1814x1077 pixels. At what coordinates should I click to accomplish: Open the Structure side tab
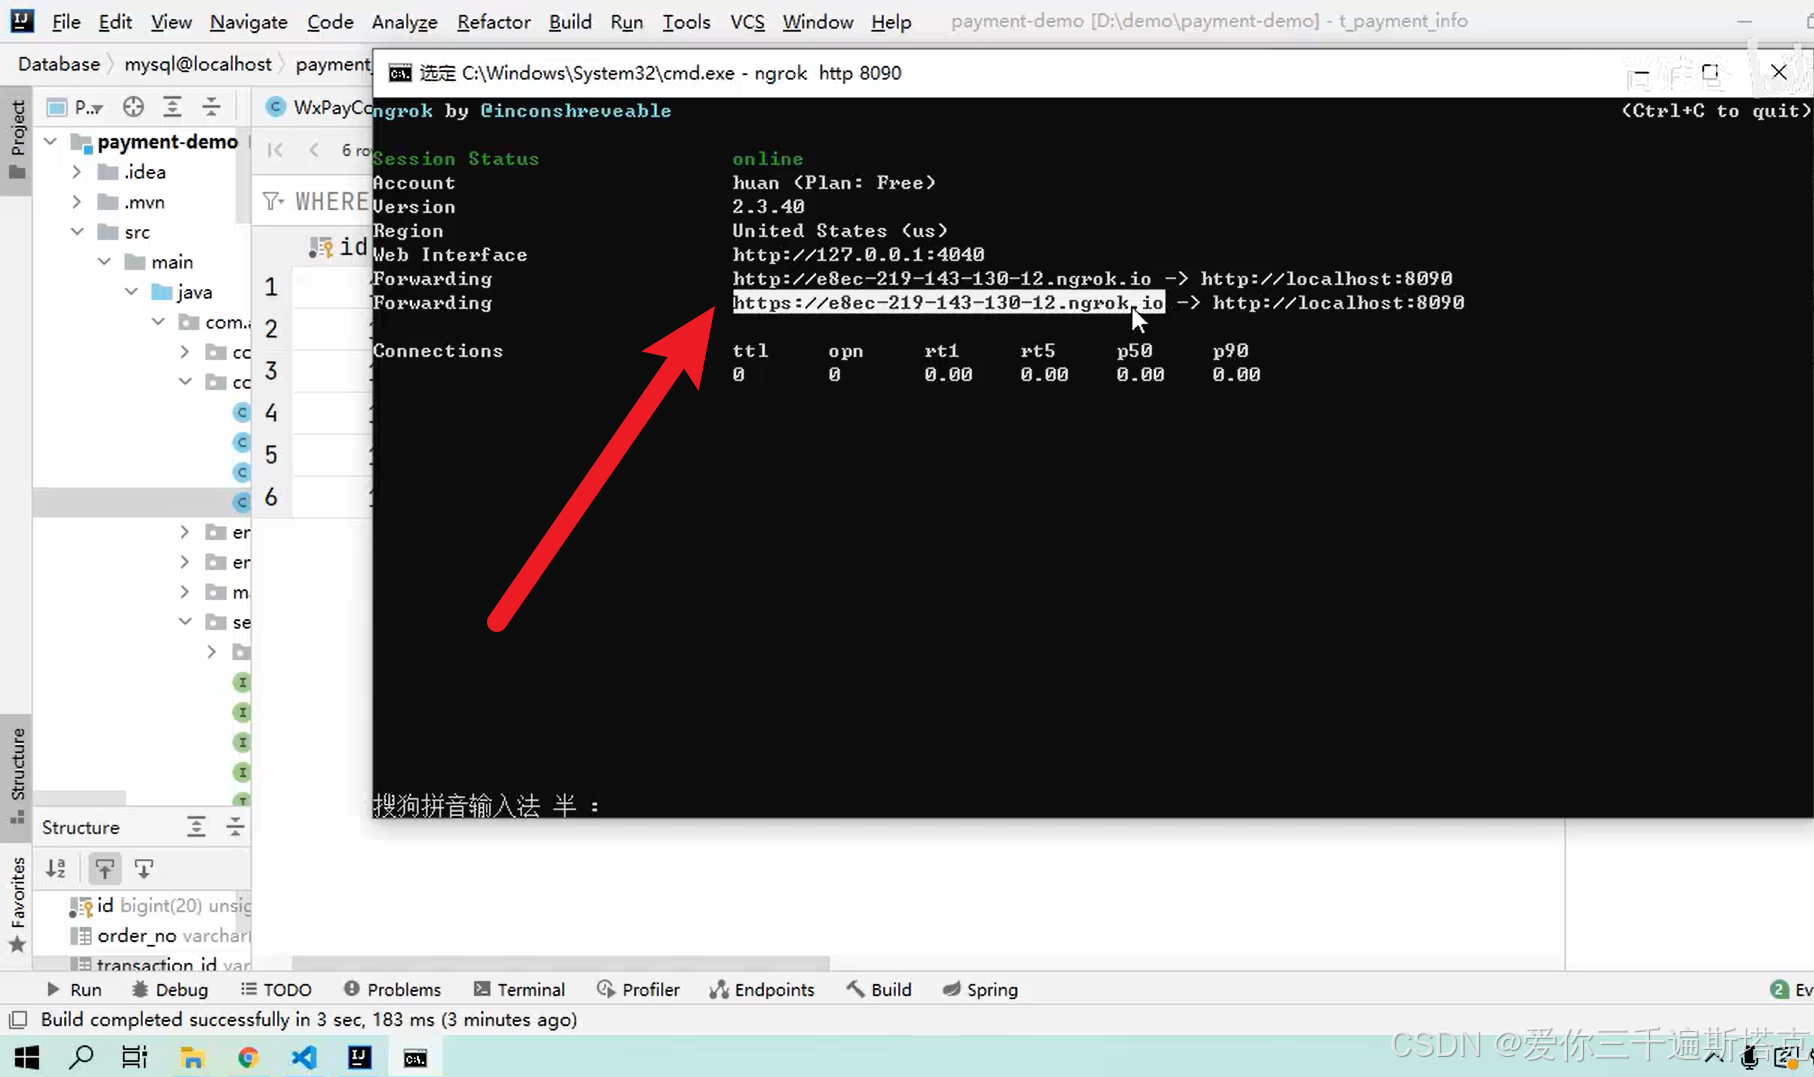(17, 775)
